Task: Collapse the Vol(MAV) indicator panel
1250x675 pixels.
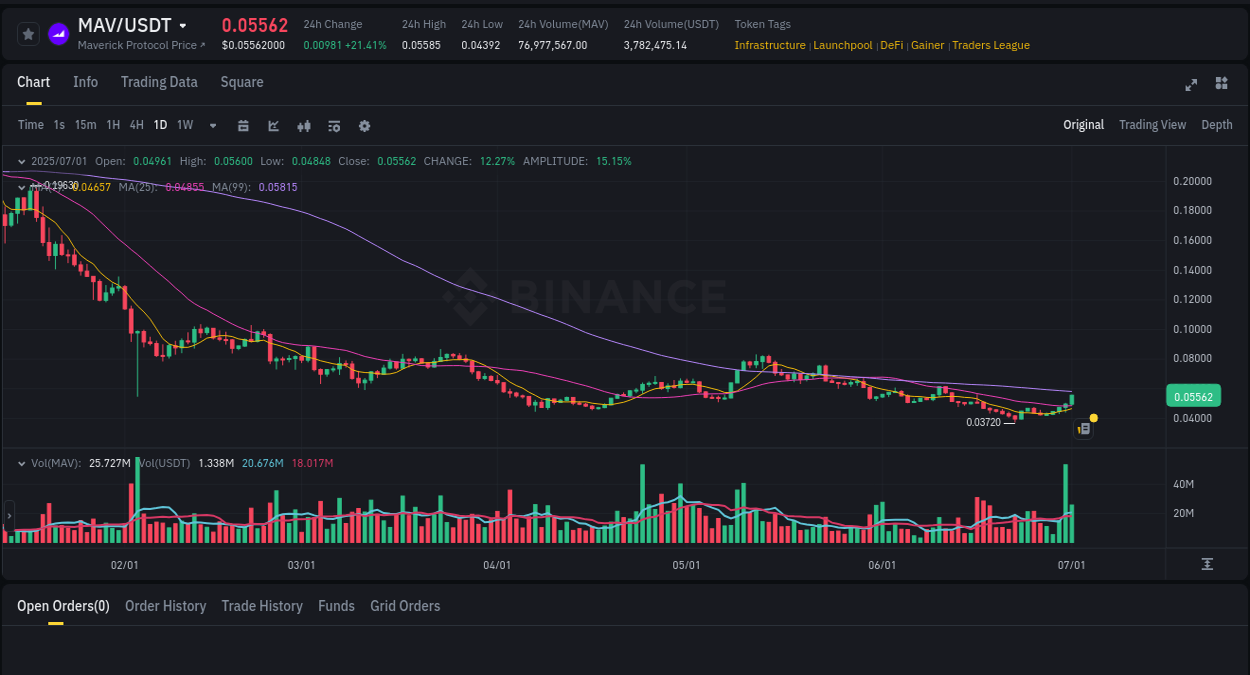Action: point(21,463)
